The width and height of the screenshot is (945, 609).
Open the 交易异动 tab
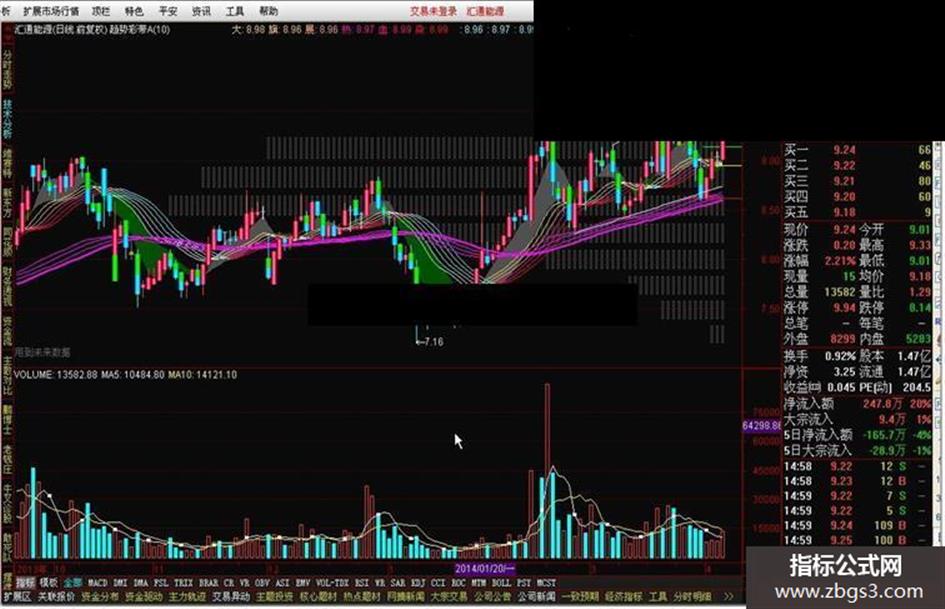pos(231,596)
